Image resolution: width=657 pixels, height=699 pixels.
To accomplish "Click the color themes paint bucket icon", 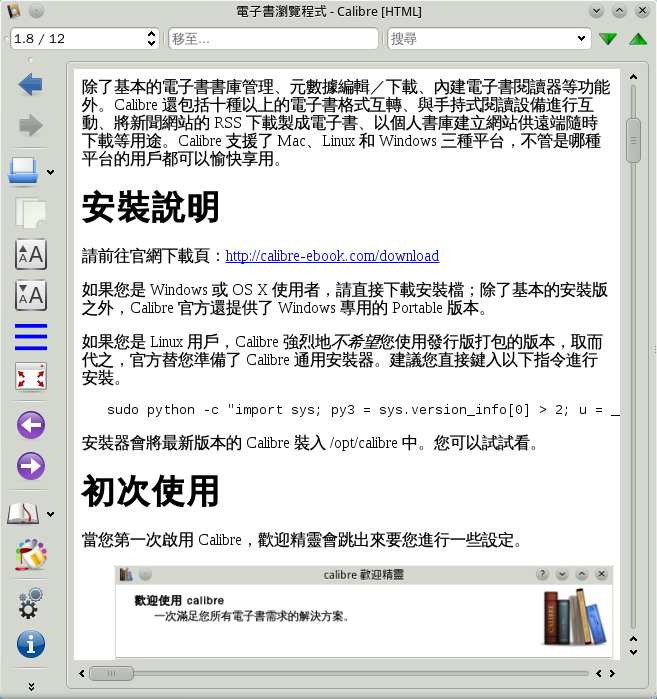I will point(31,555).
